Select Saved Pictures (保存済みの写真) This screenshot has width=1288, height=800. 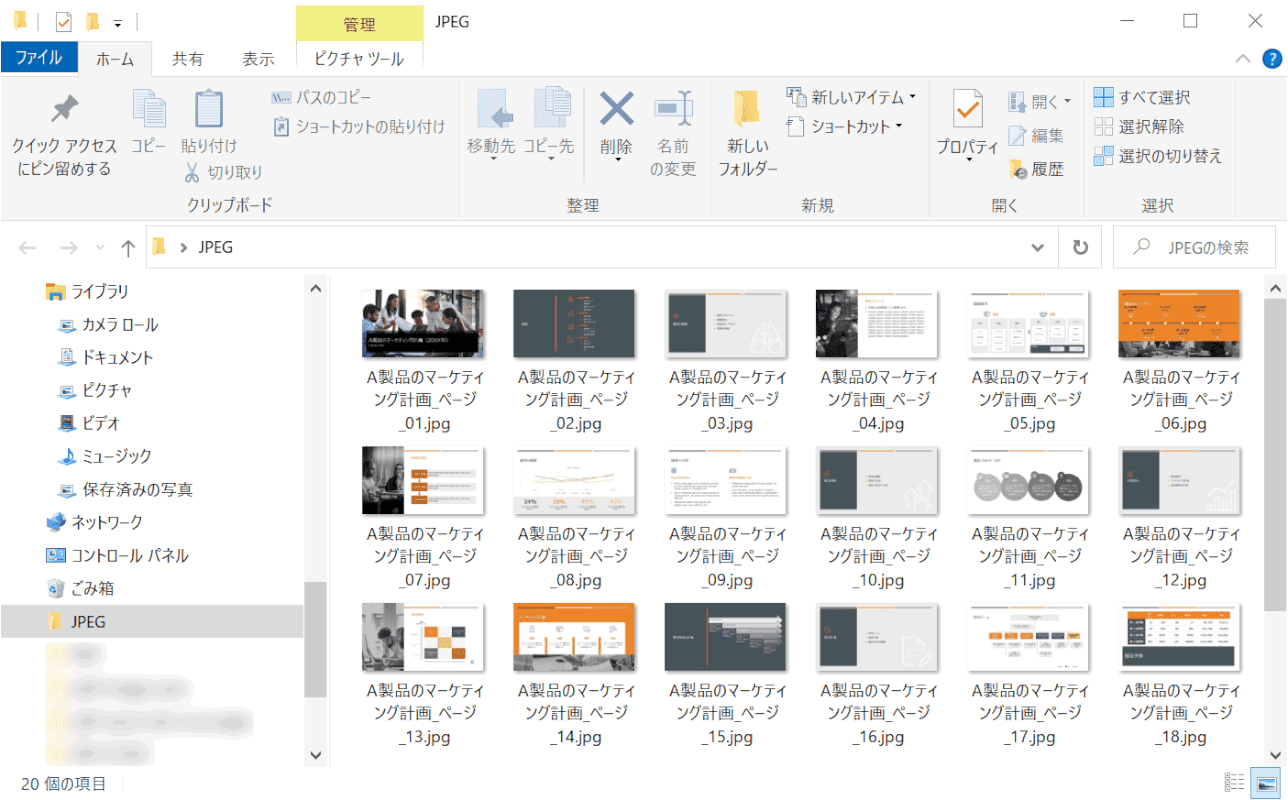124,490
